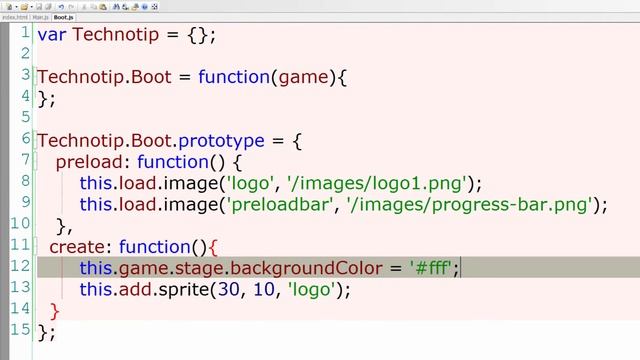Click the Copy icon in toolbar
The image size is (640, 360).
(x=93, y=7)
